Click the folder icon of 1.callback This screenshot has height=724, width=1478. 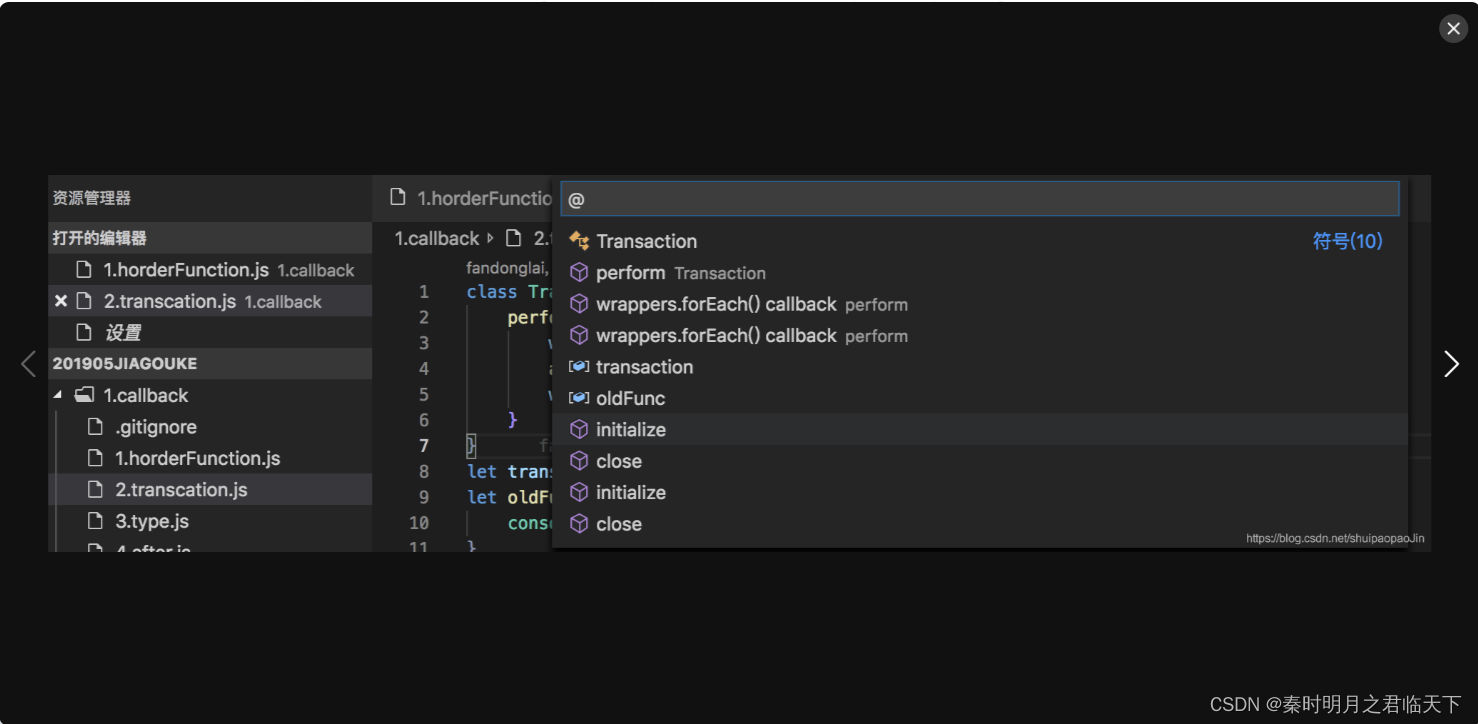pyautogui.click(x=85, y=395)
